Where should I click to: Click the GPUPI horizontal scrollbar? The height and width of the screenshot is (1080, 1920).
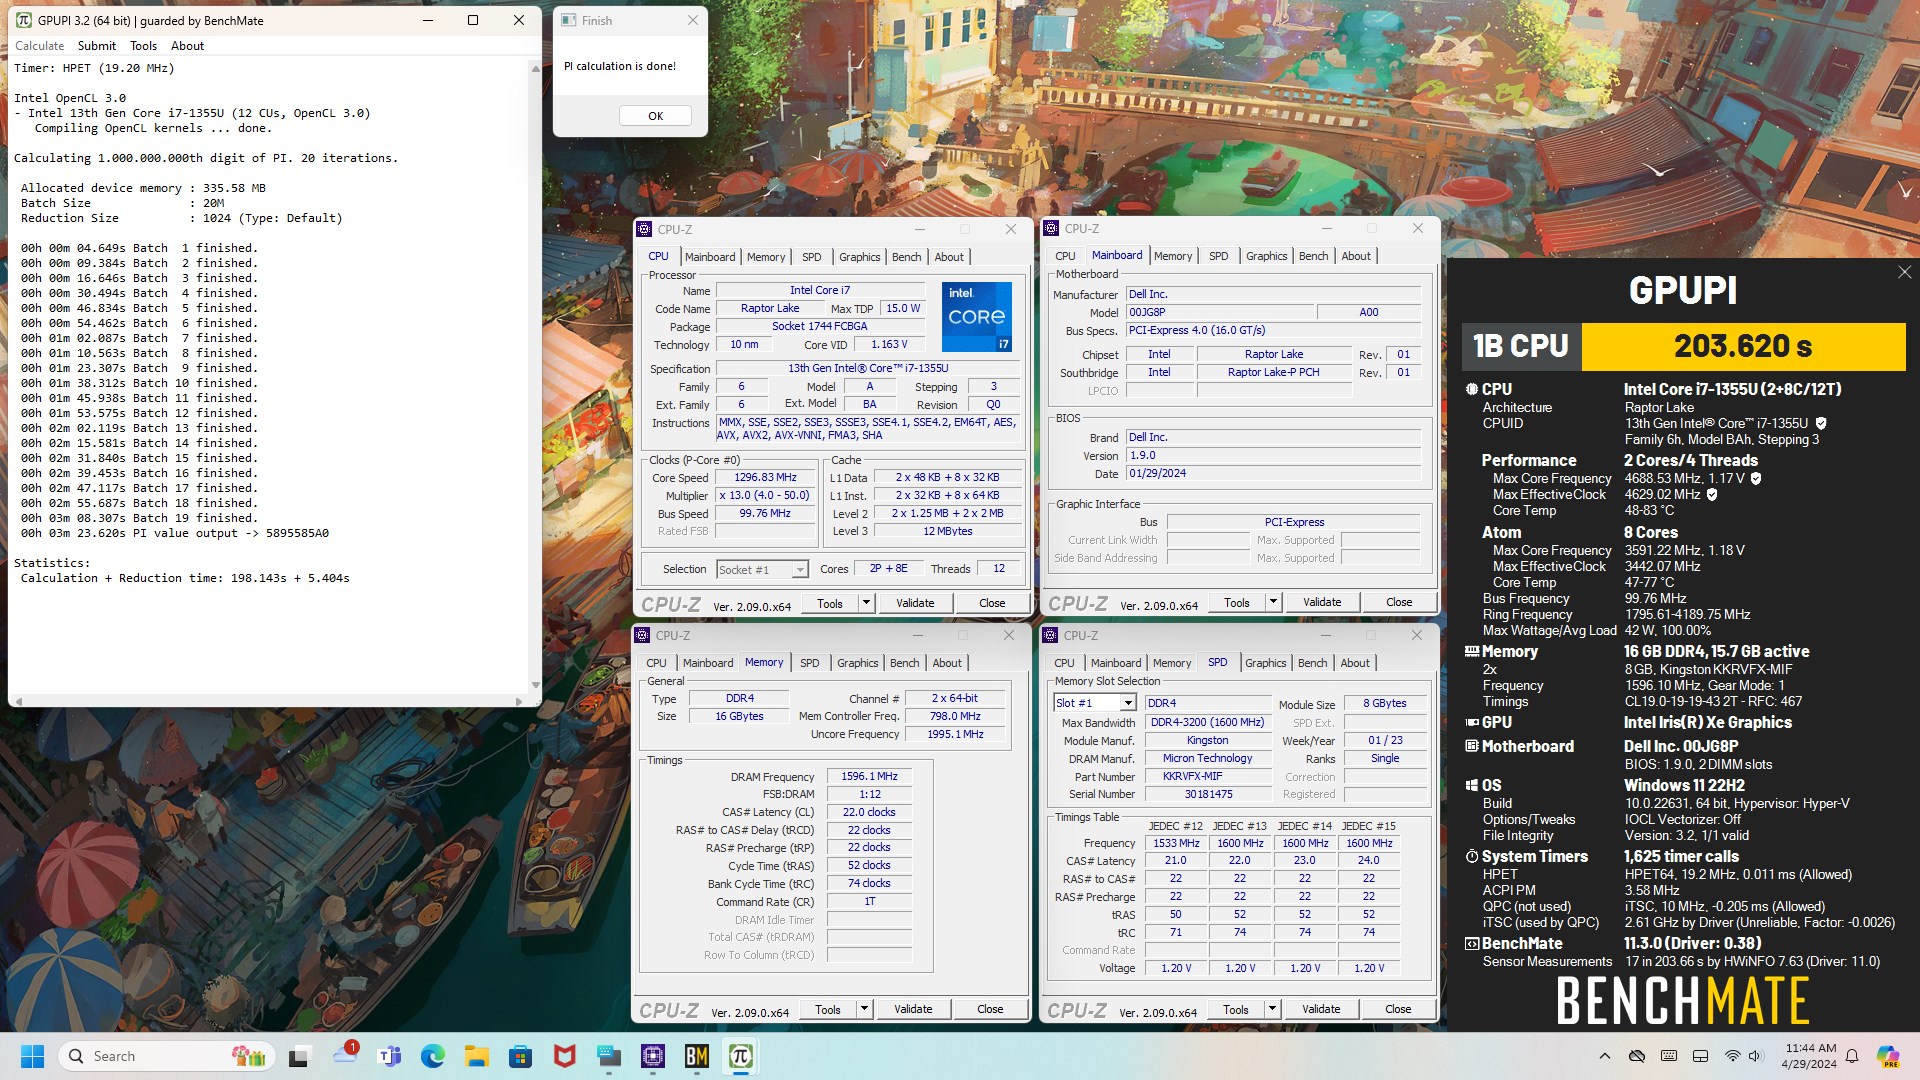tap(269, 701)
